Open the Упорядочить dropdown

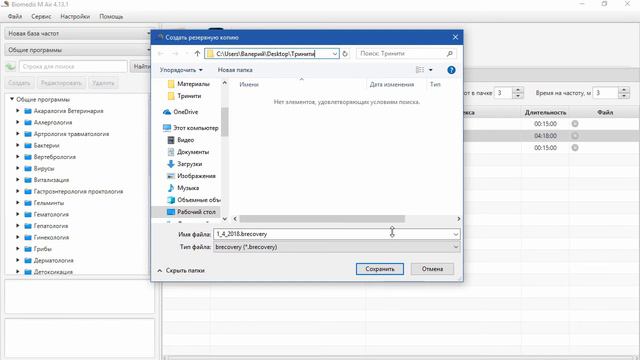click(x=181, y=70)
